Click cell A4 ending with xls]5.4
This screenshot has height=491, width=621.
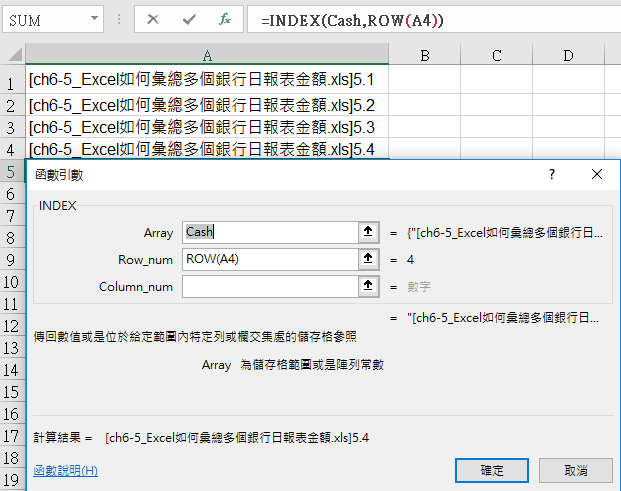[207, 149]
